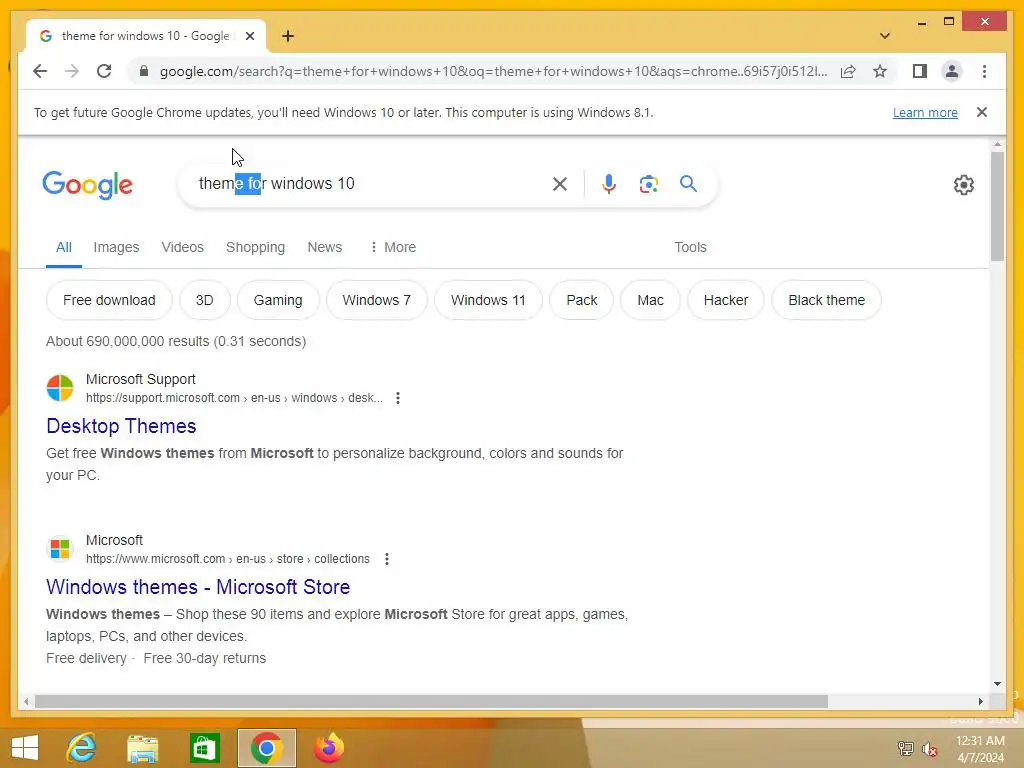Share this page using the share icon
The height and width of the screenshot is (768, 1024).
pos(848,71)
